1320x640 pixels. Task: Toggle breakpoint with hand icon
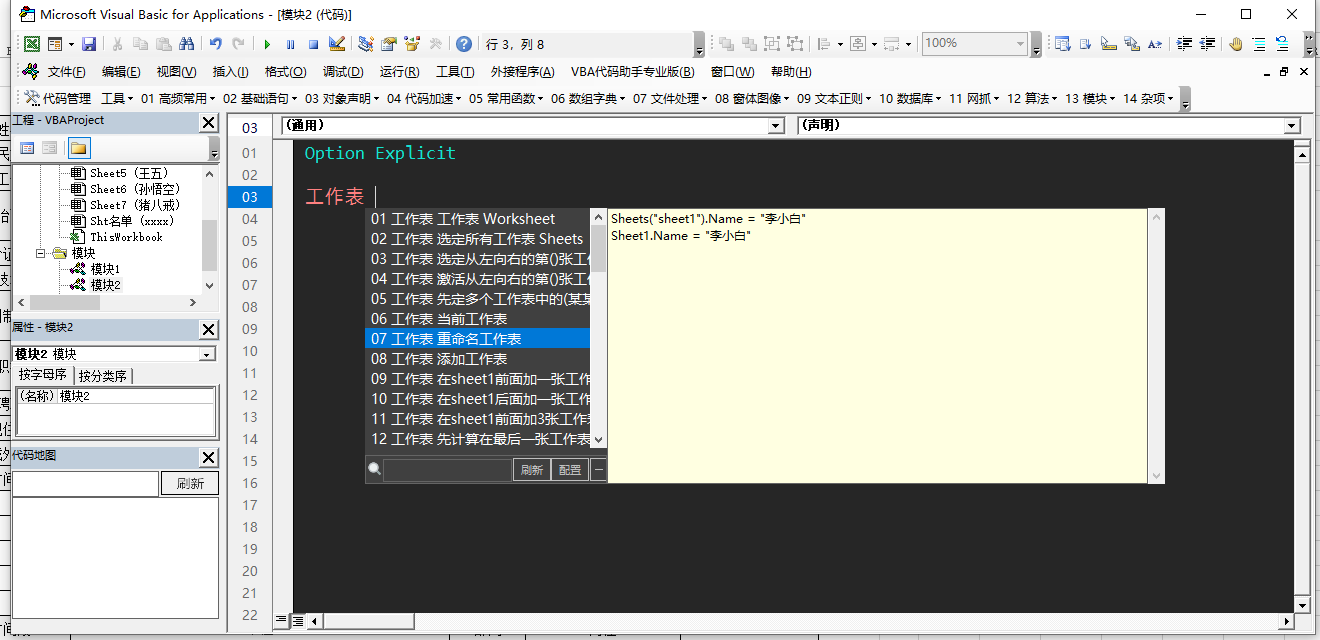[1236, 44]
